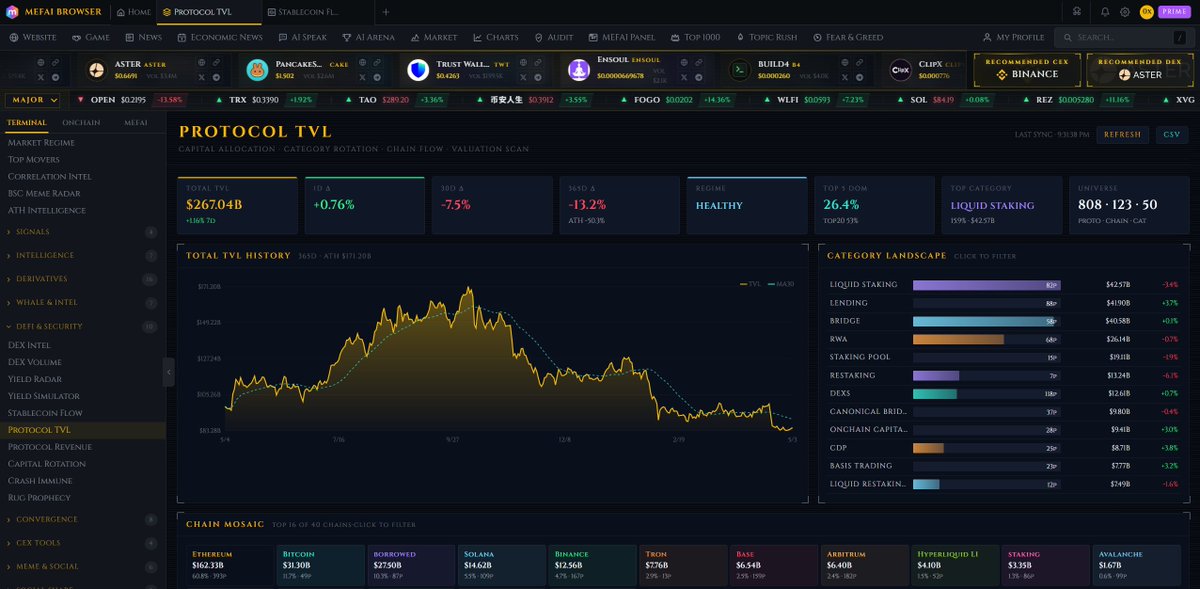Select the MEFAI sidebar tab
This screenshot has height=589, width=1200.
click(136, 122)
